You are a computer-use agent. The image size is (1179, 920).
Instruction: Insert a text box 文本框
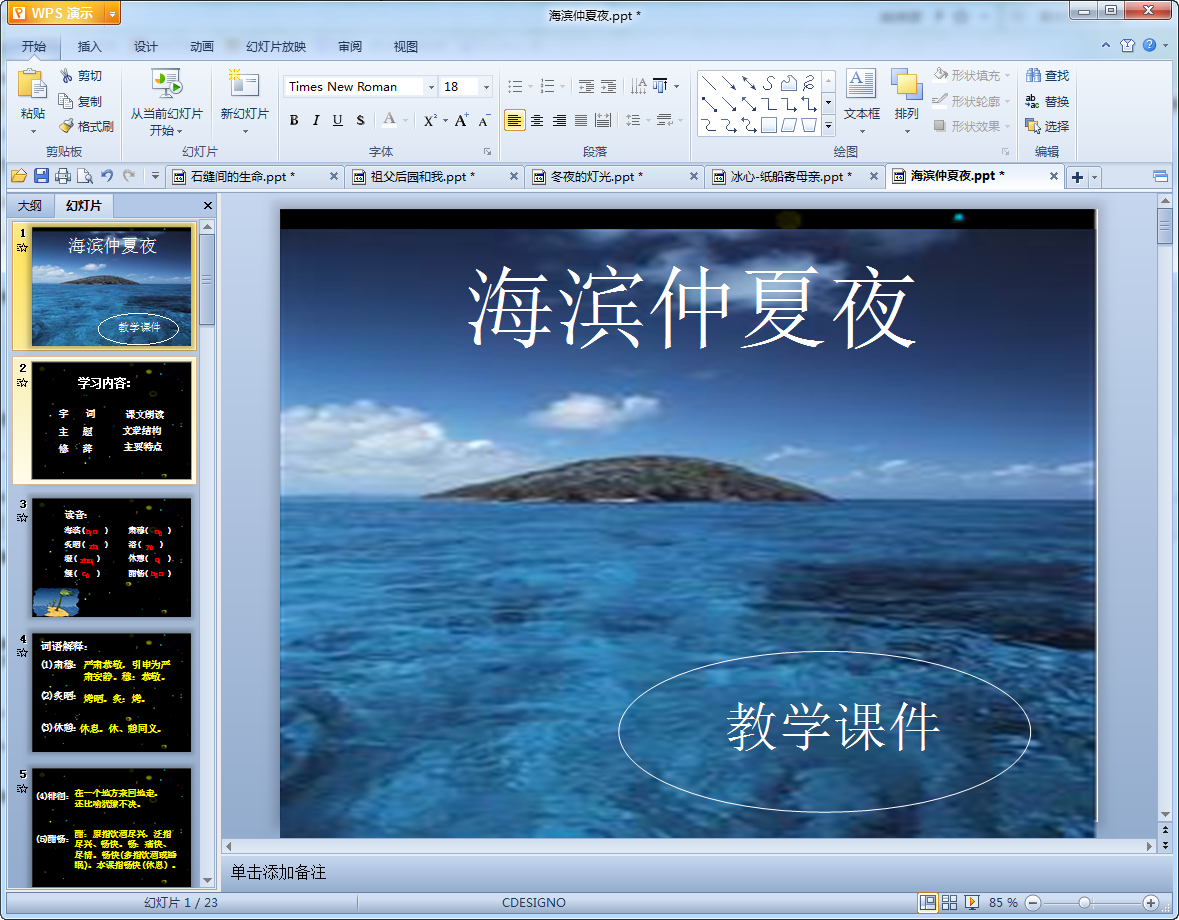(x=861, y=101)
